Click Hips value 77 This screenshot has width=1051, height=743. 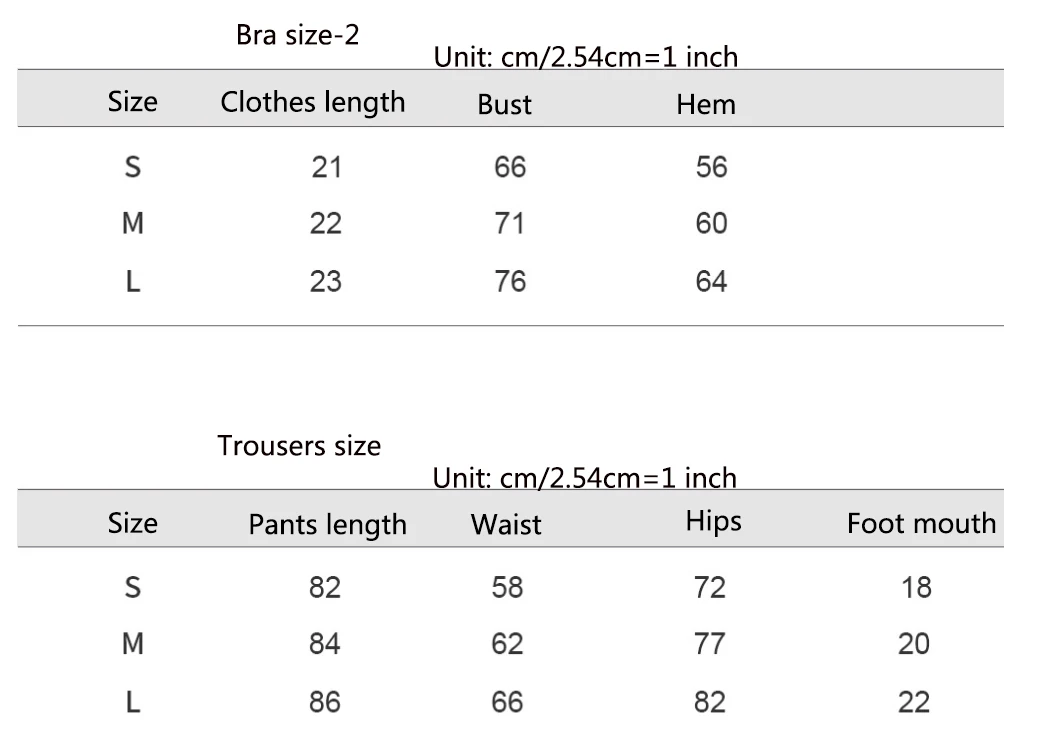710,644
